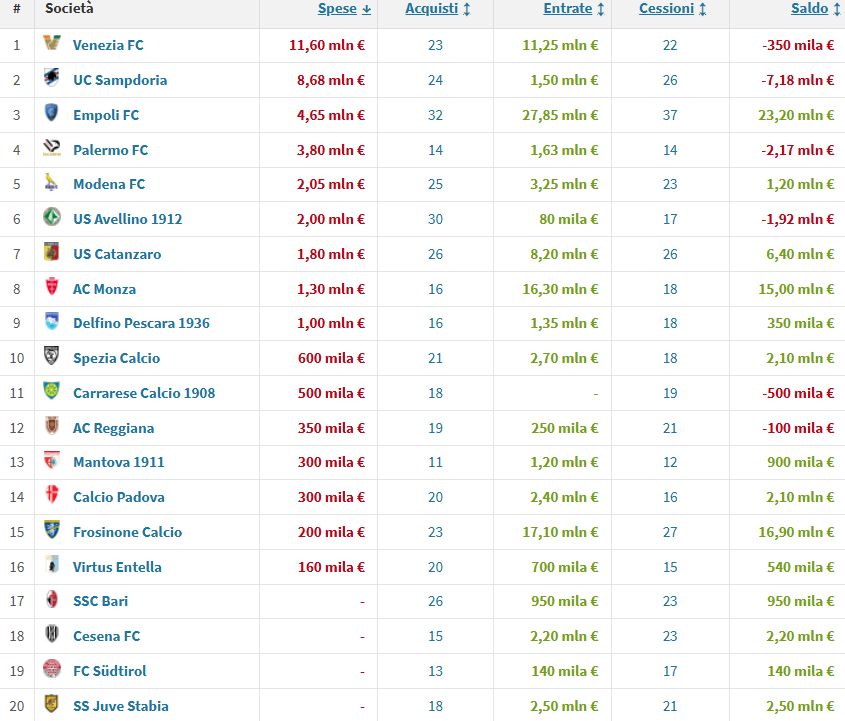
Task: Click the FC Südtirol club crest
Action: [x=52, y=669]
